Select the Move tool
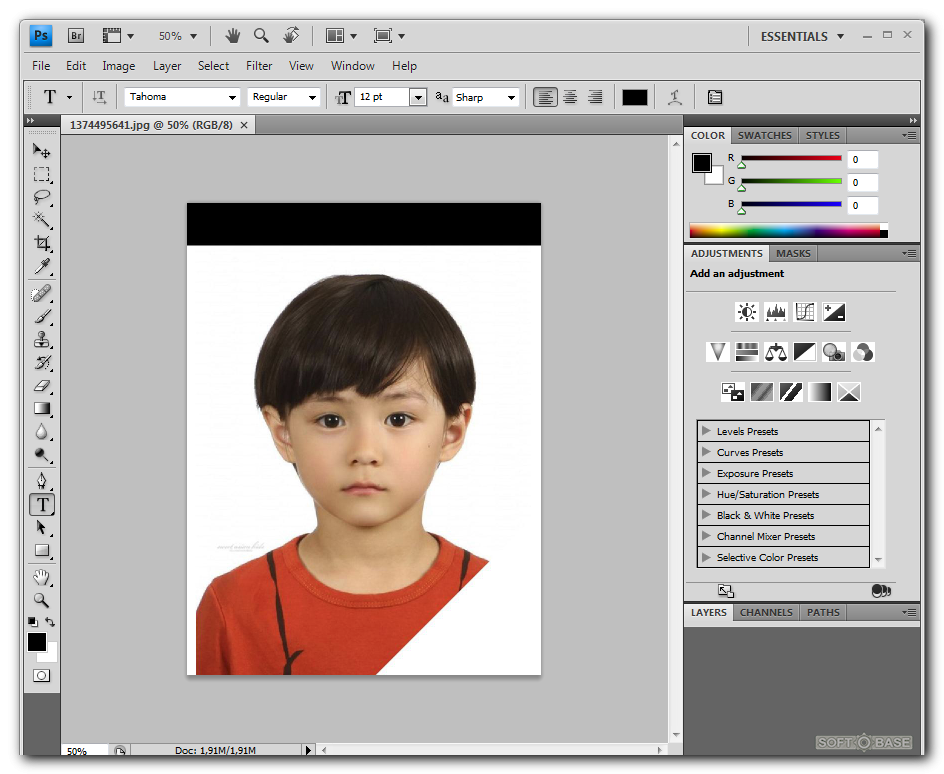 coord(42,151)
